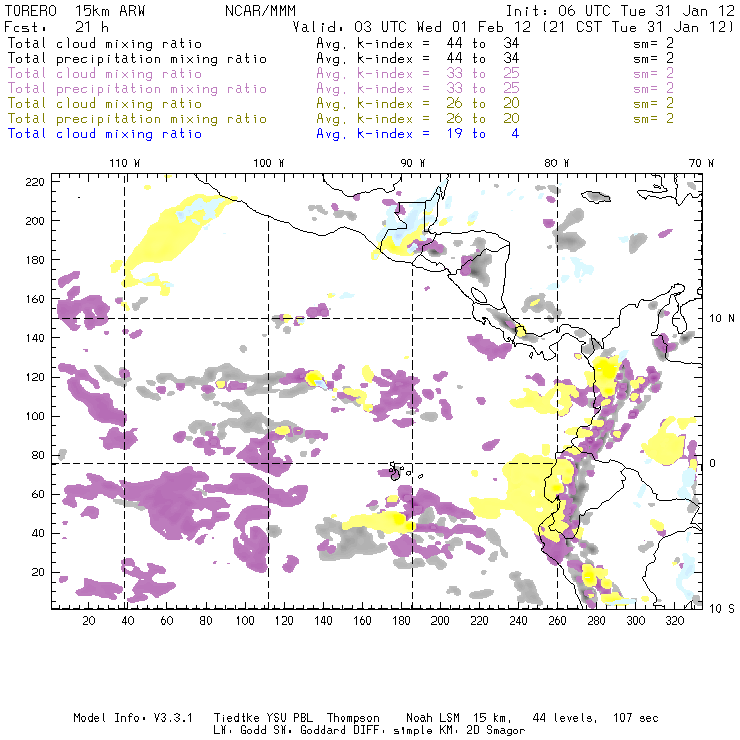The width and height of the screenshot is (740, 740).
Task: Click the '90 W' longitude label
Action: [x=413, y=163]
